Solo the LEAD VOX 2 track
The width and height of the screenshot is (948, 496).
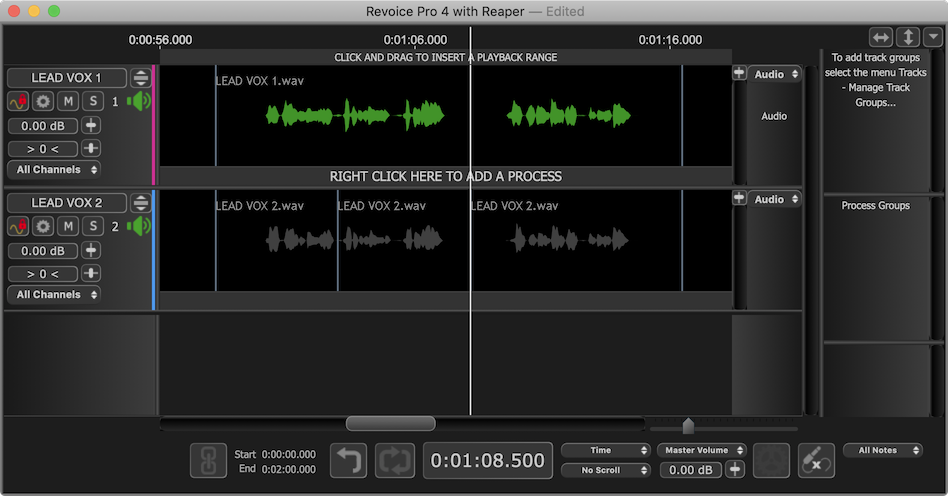tap(93, 226)
